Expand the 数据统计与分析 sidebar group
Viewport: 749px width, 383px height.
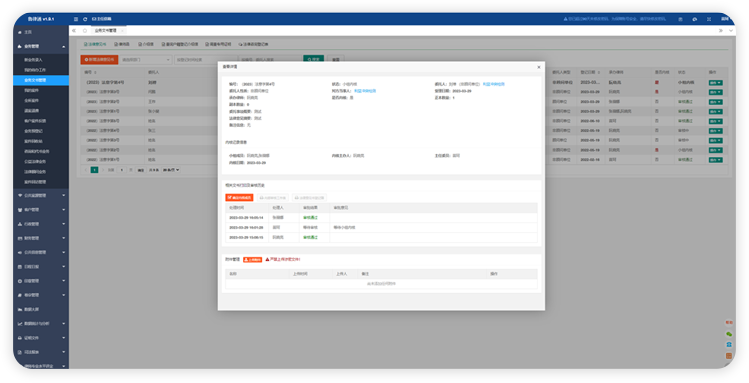tap(41, 324)
